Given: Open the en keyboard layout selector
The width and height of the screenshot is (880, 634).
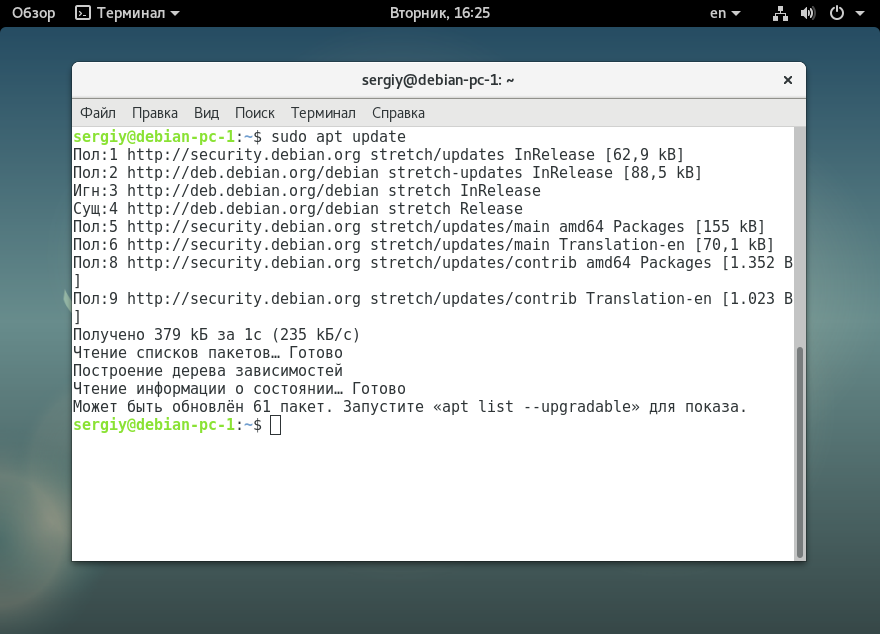Looking at the screenshot, I should 725,13.
